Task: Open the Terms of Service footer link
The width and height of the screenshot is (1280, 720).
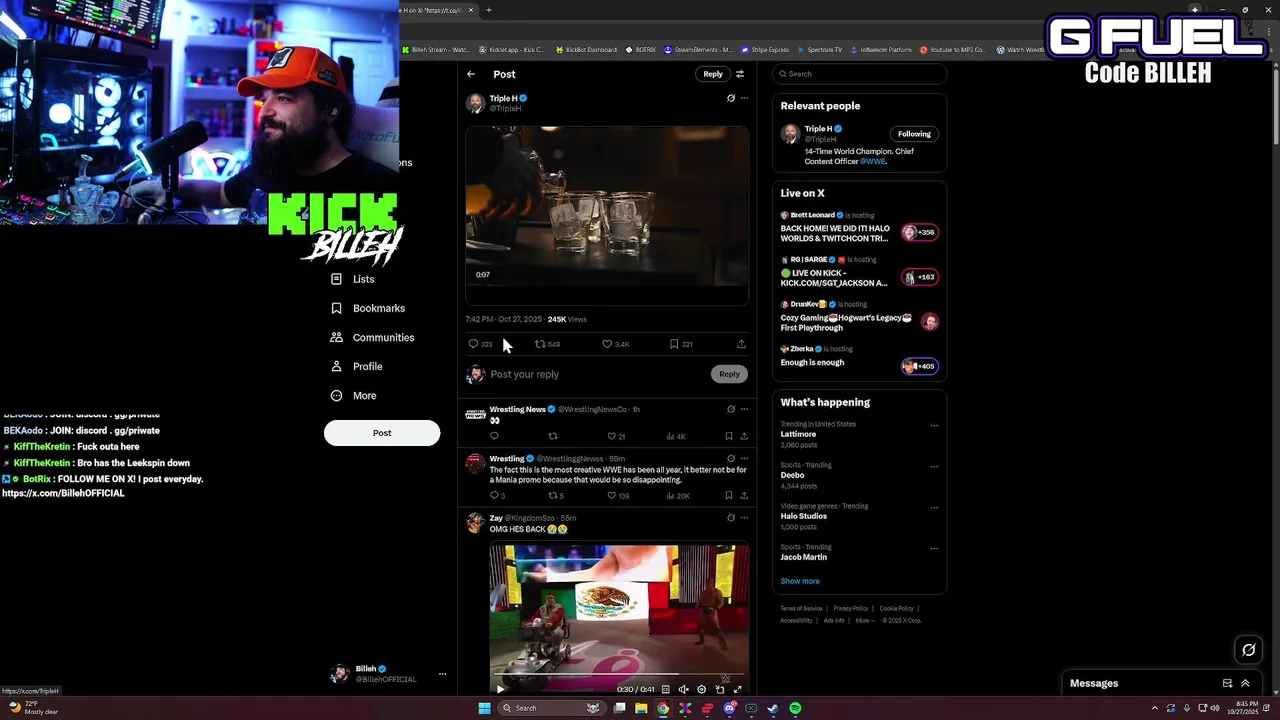Action: tap(801, 608)
